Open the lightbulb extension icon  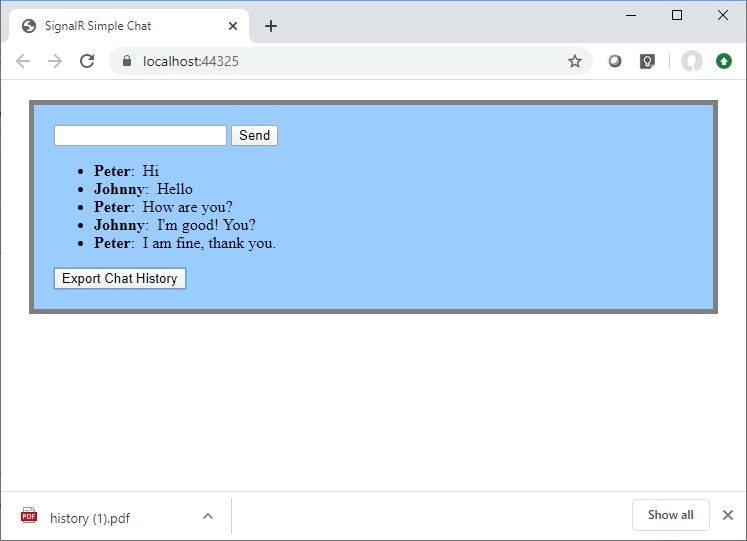(647, 61)
